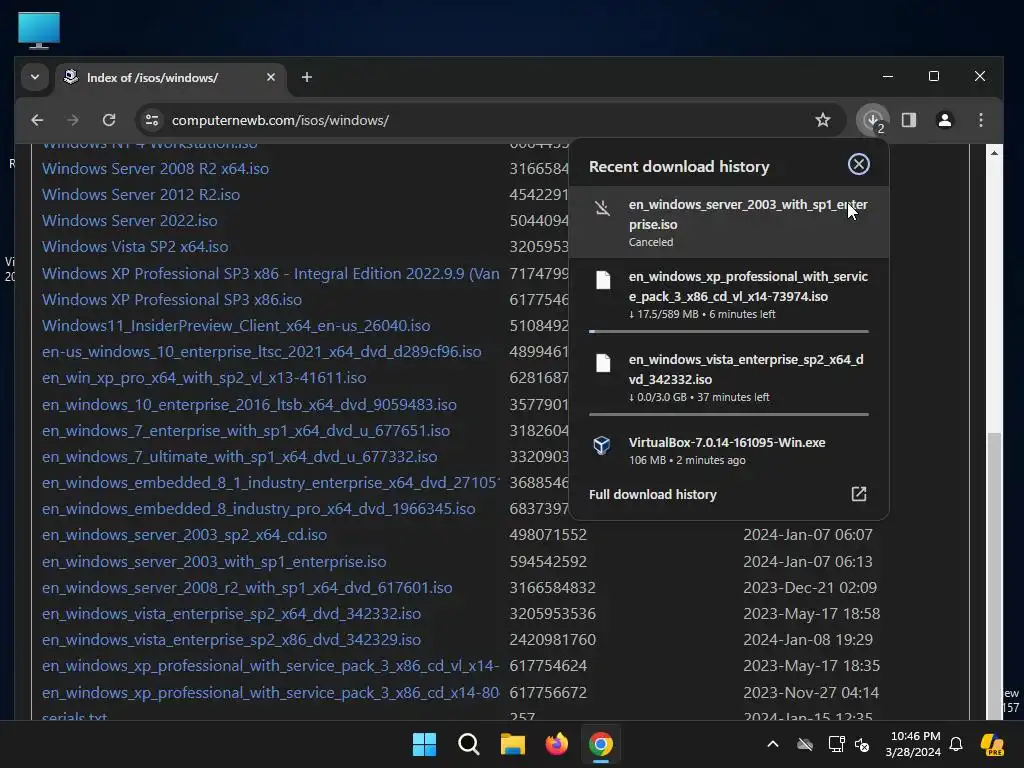Expand the system tray hidden icons chevron
1024x768 pixels.
(x=773, y=744)
